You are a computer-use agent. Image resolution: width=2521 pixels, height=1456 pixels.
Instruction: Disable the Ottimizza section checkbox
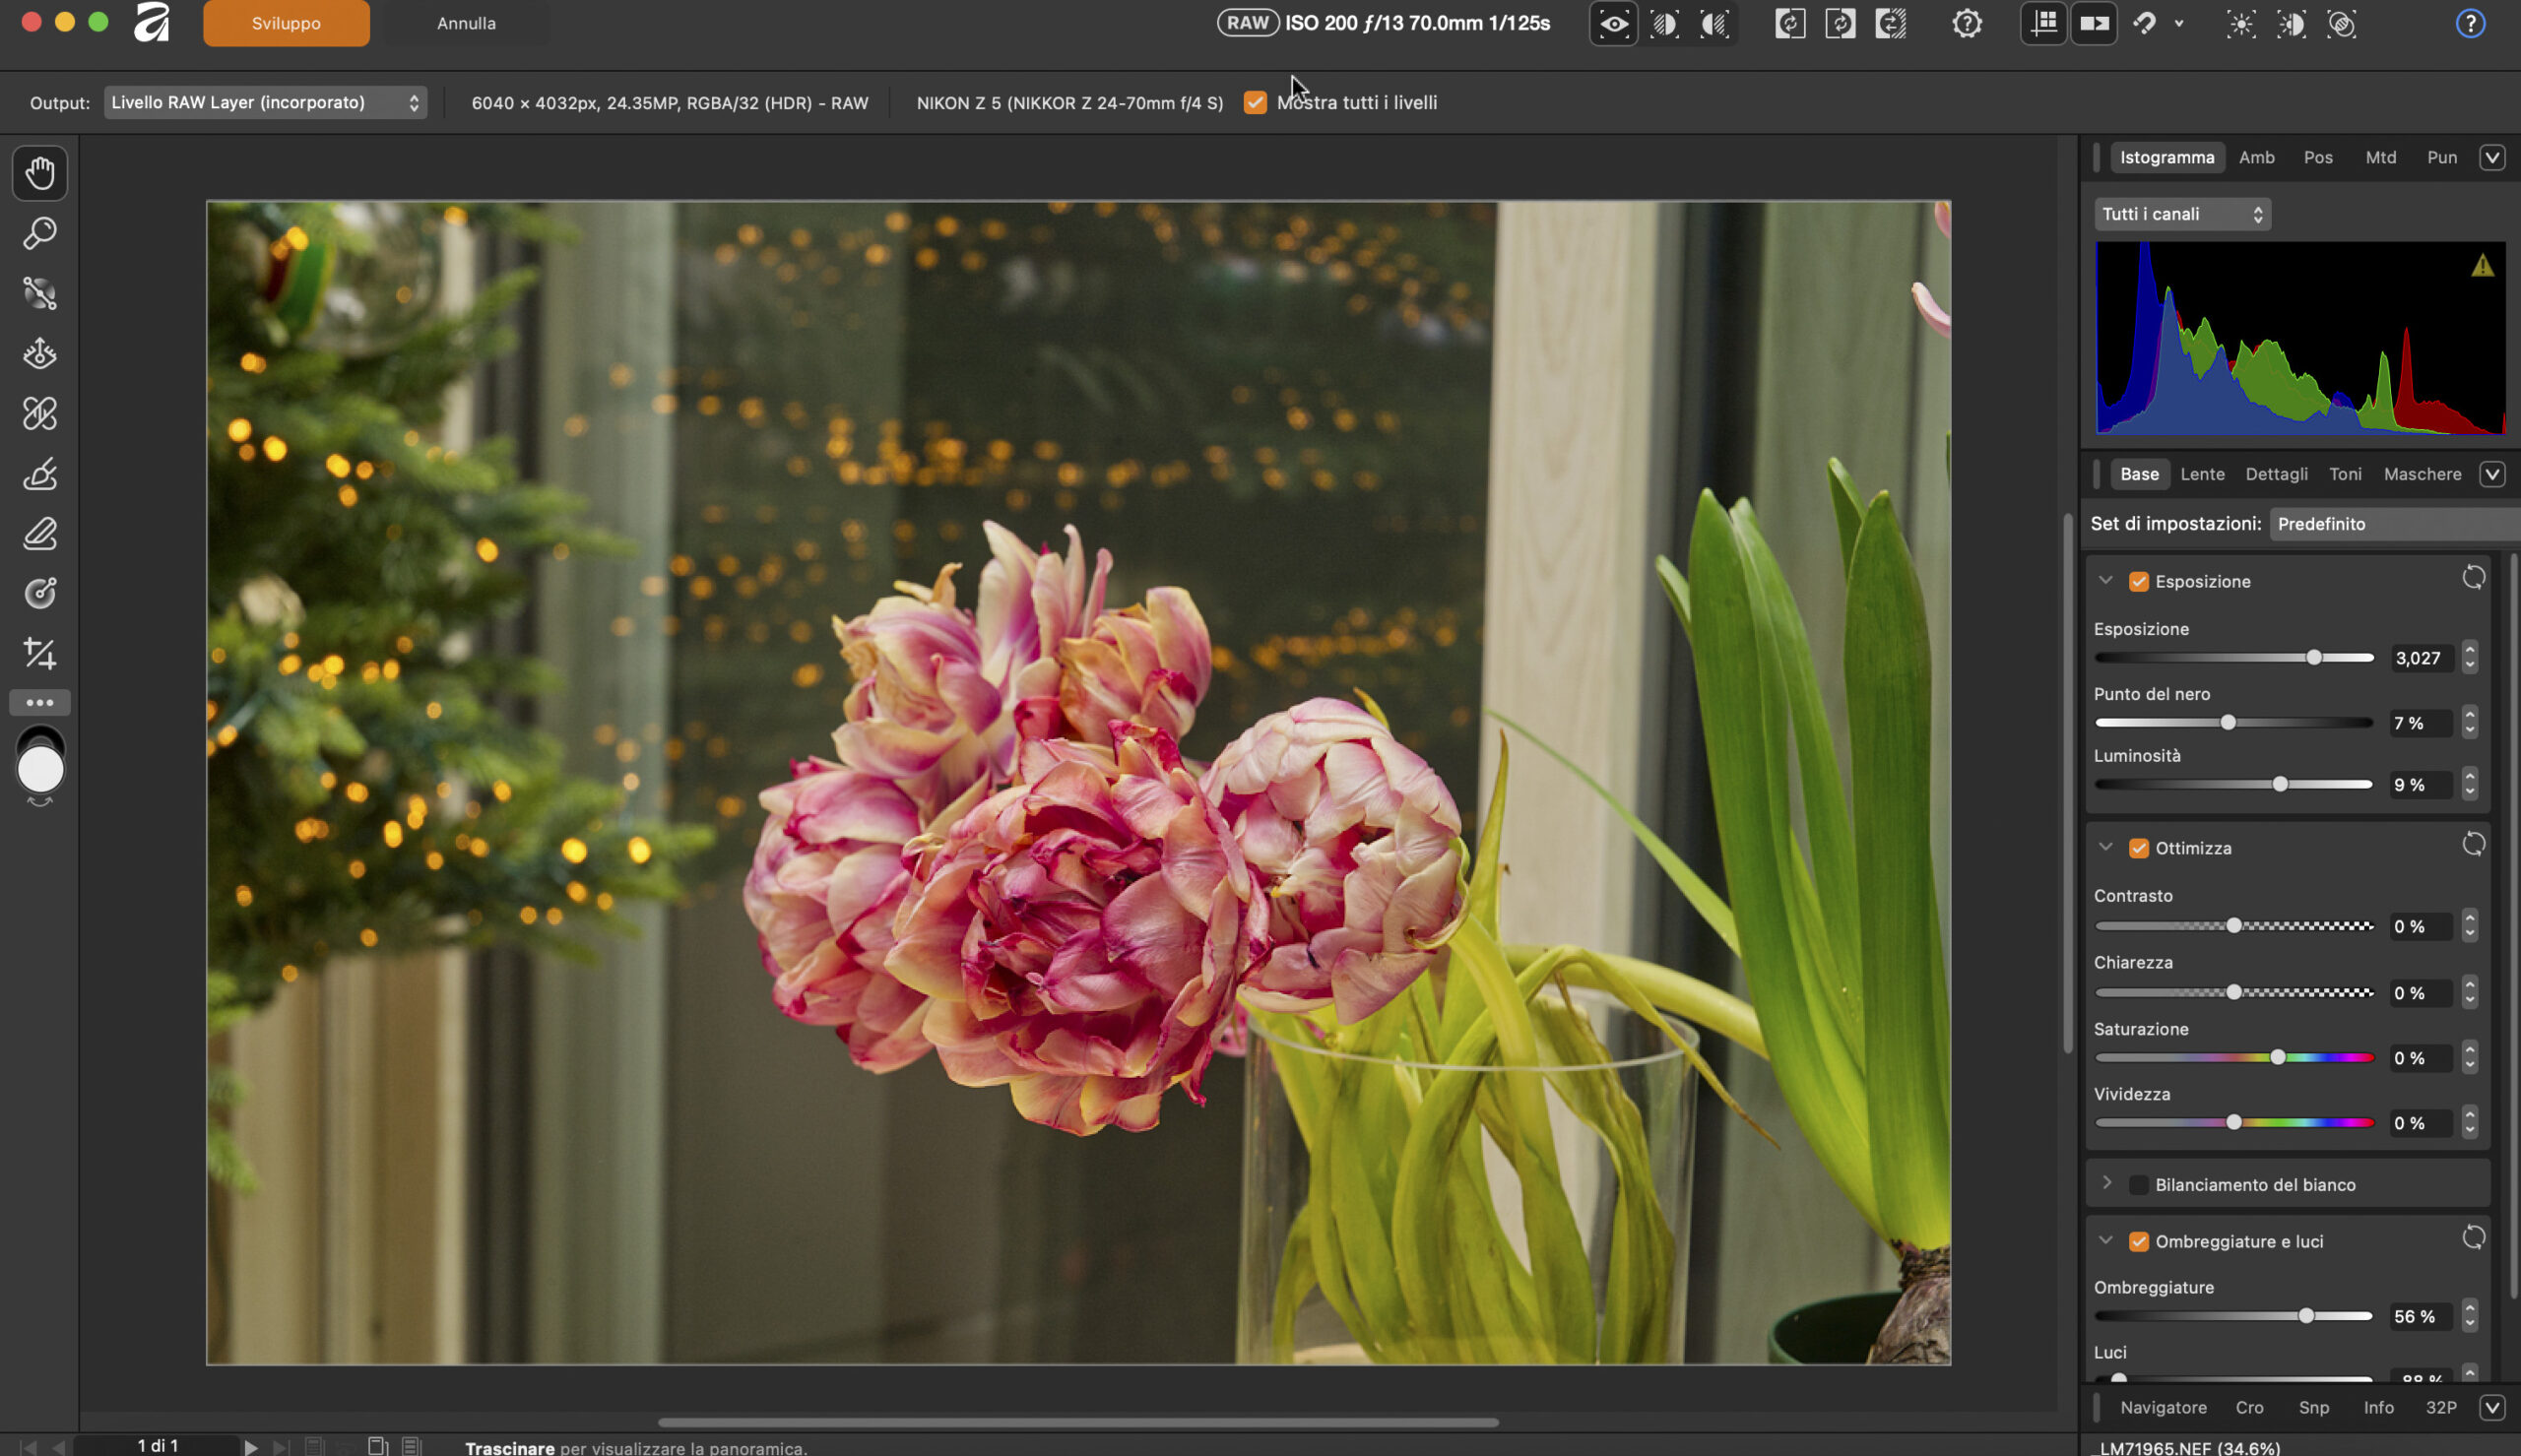(2138, 848)
